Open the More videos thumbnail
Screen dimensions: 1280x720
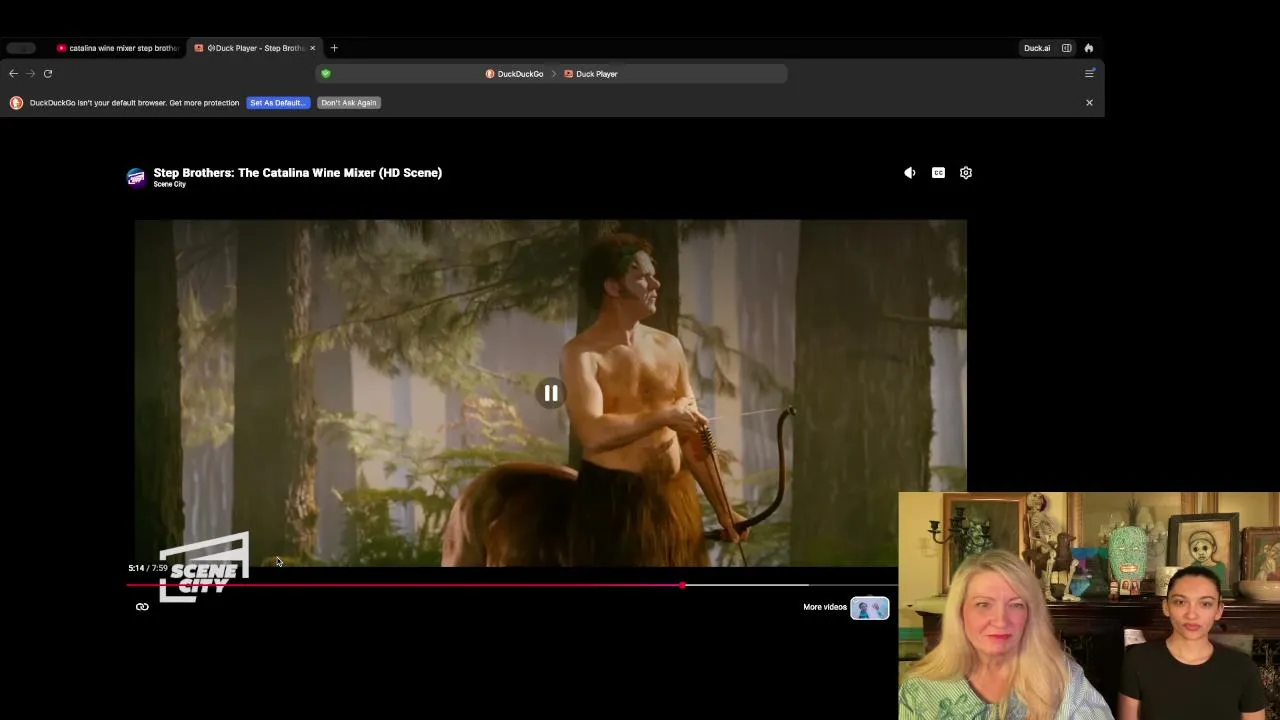coord(869,607)
